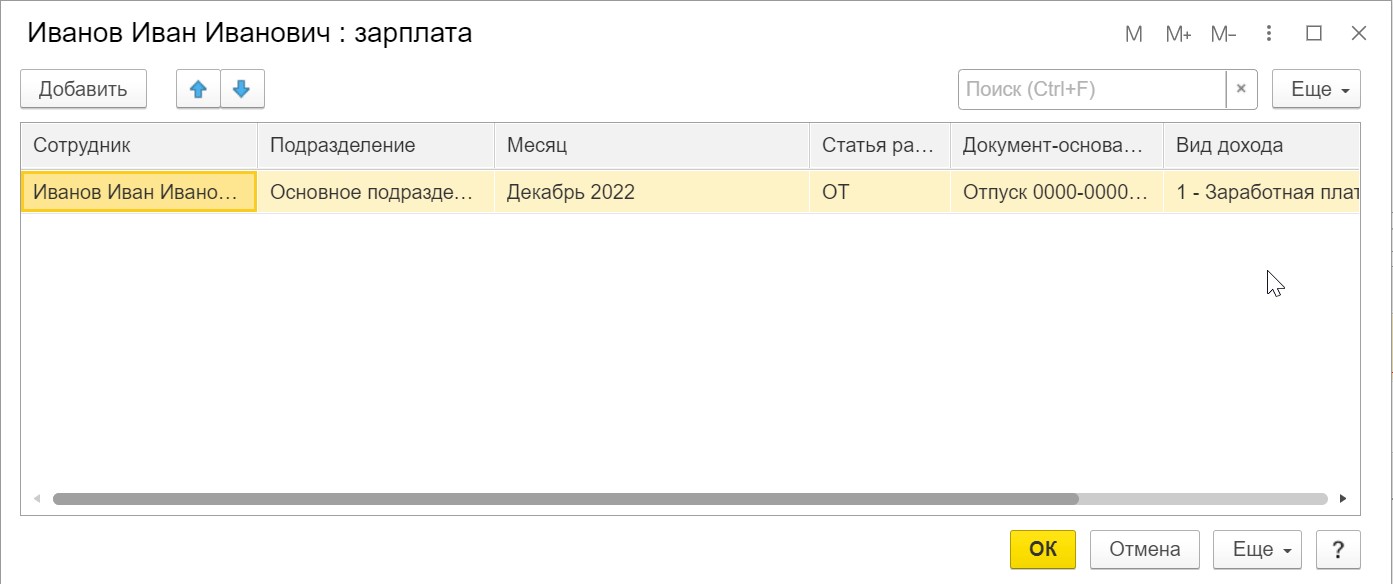This screenshot has width=1393, height=584.
Task: Select cell Основное подразде…
Action: coord(376,192)
